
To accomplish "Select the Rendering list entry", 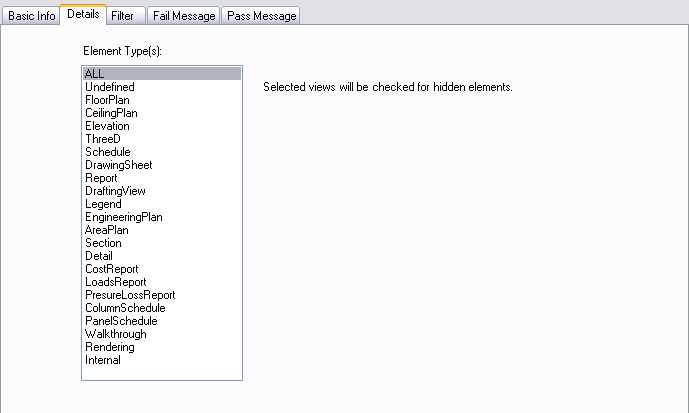I will pos(162,347).
